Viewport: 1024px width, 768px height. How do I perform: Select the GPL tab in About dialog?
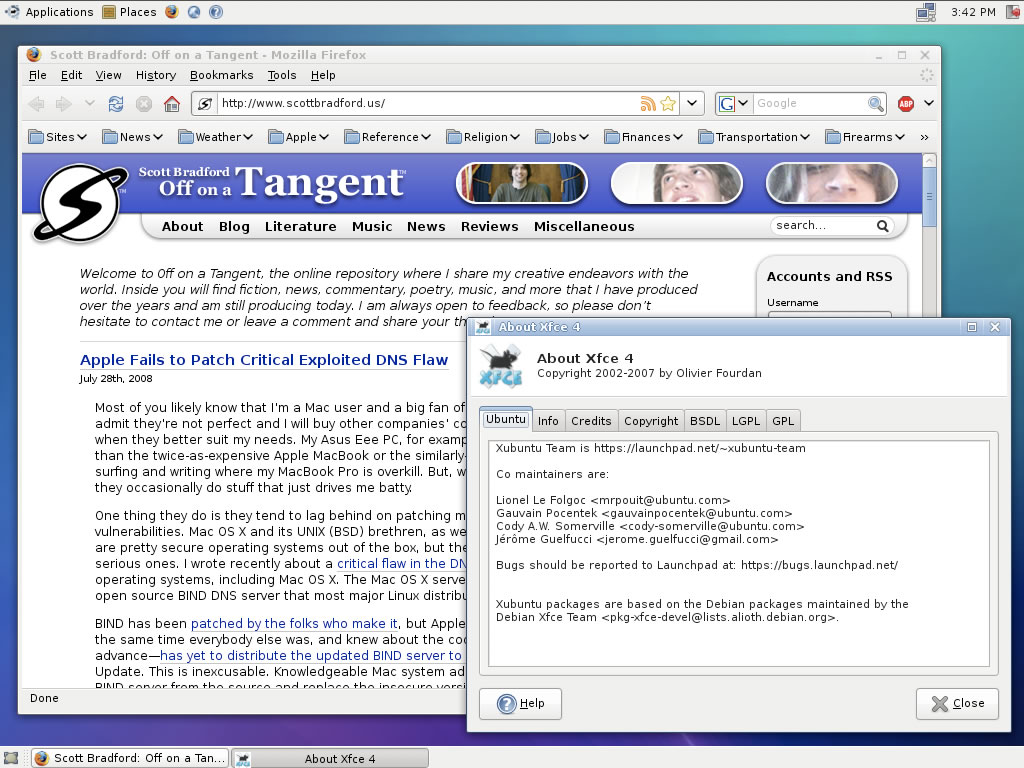[x=782, y=421]
